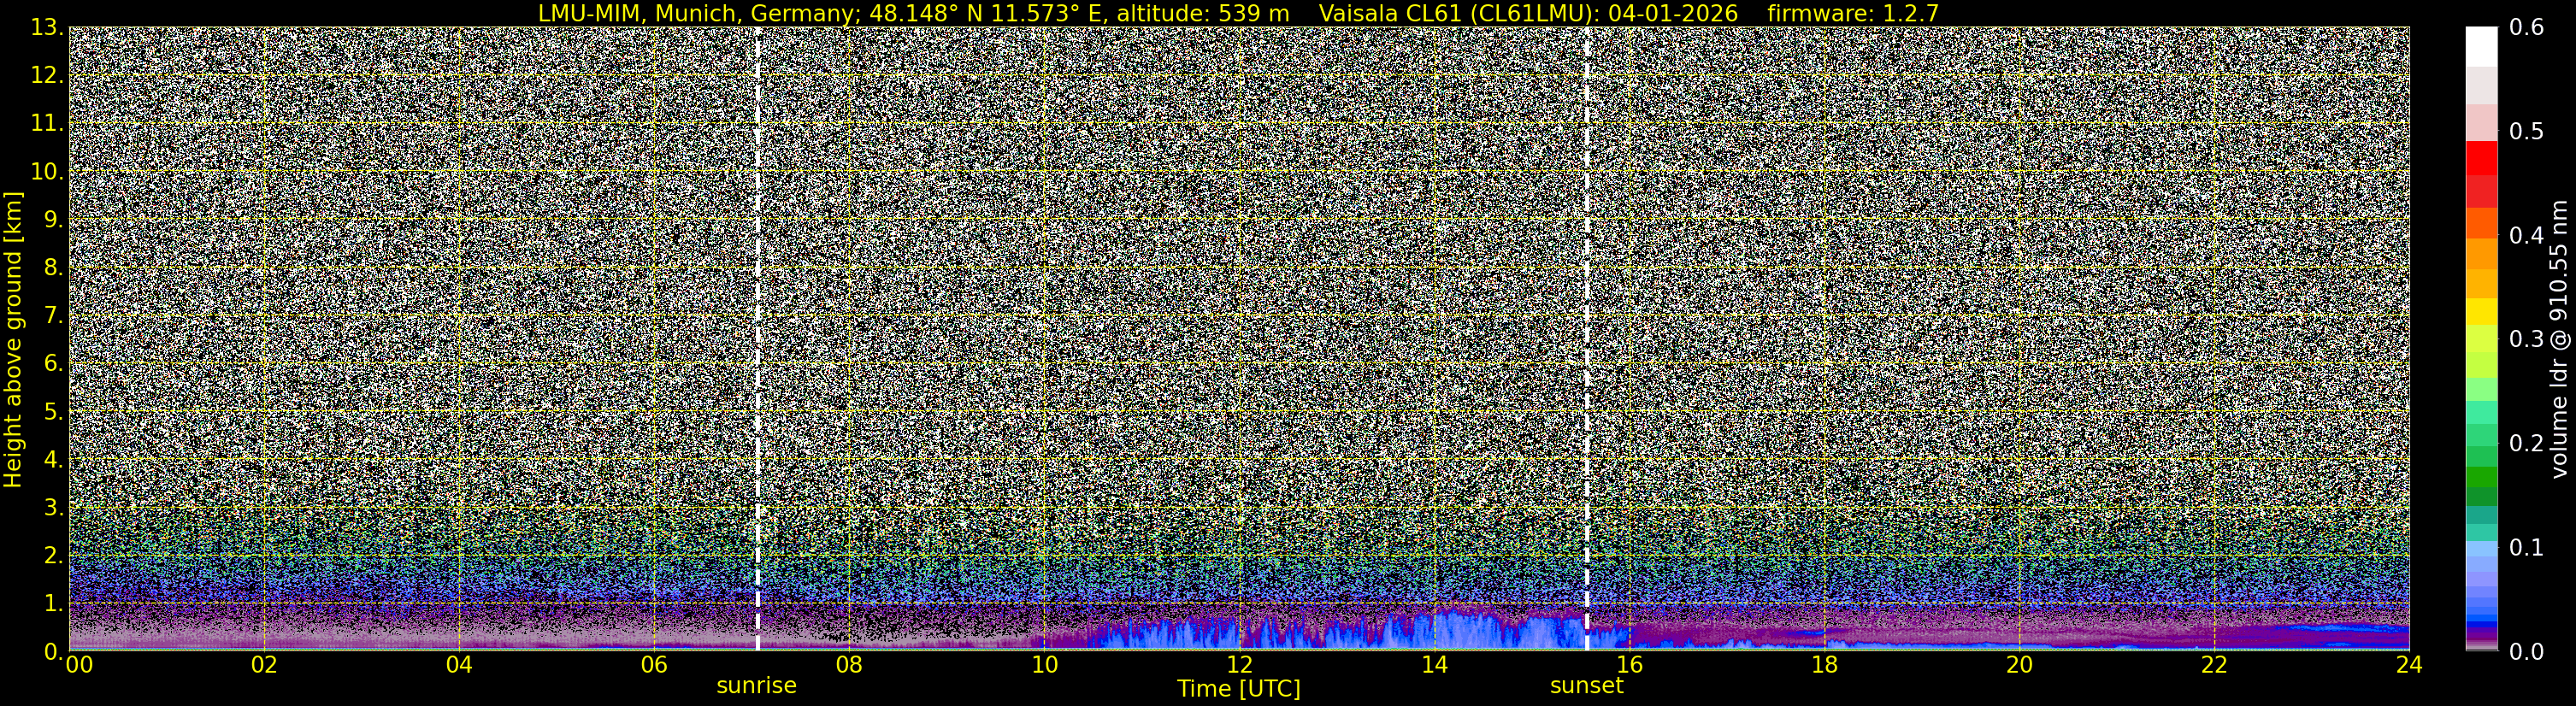Click the '00' tick on the time axis
The width and height of the screenshot is (2576, 706).
pos(80,665)
